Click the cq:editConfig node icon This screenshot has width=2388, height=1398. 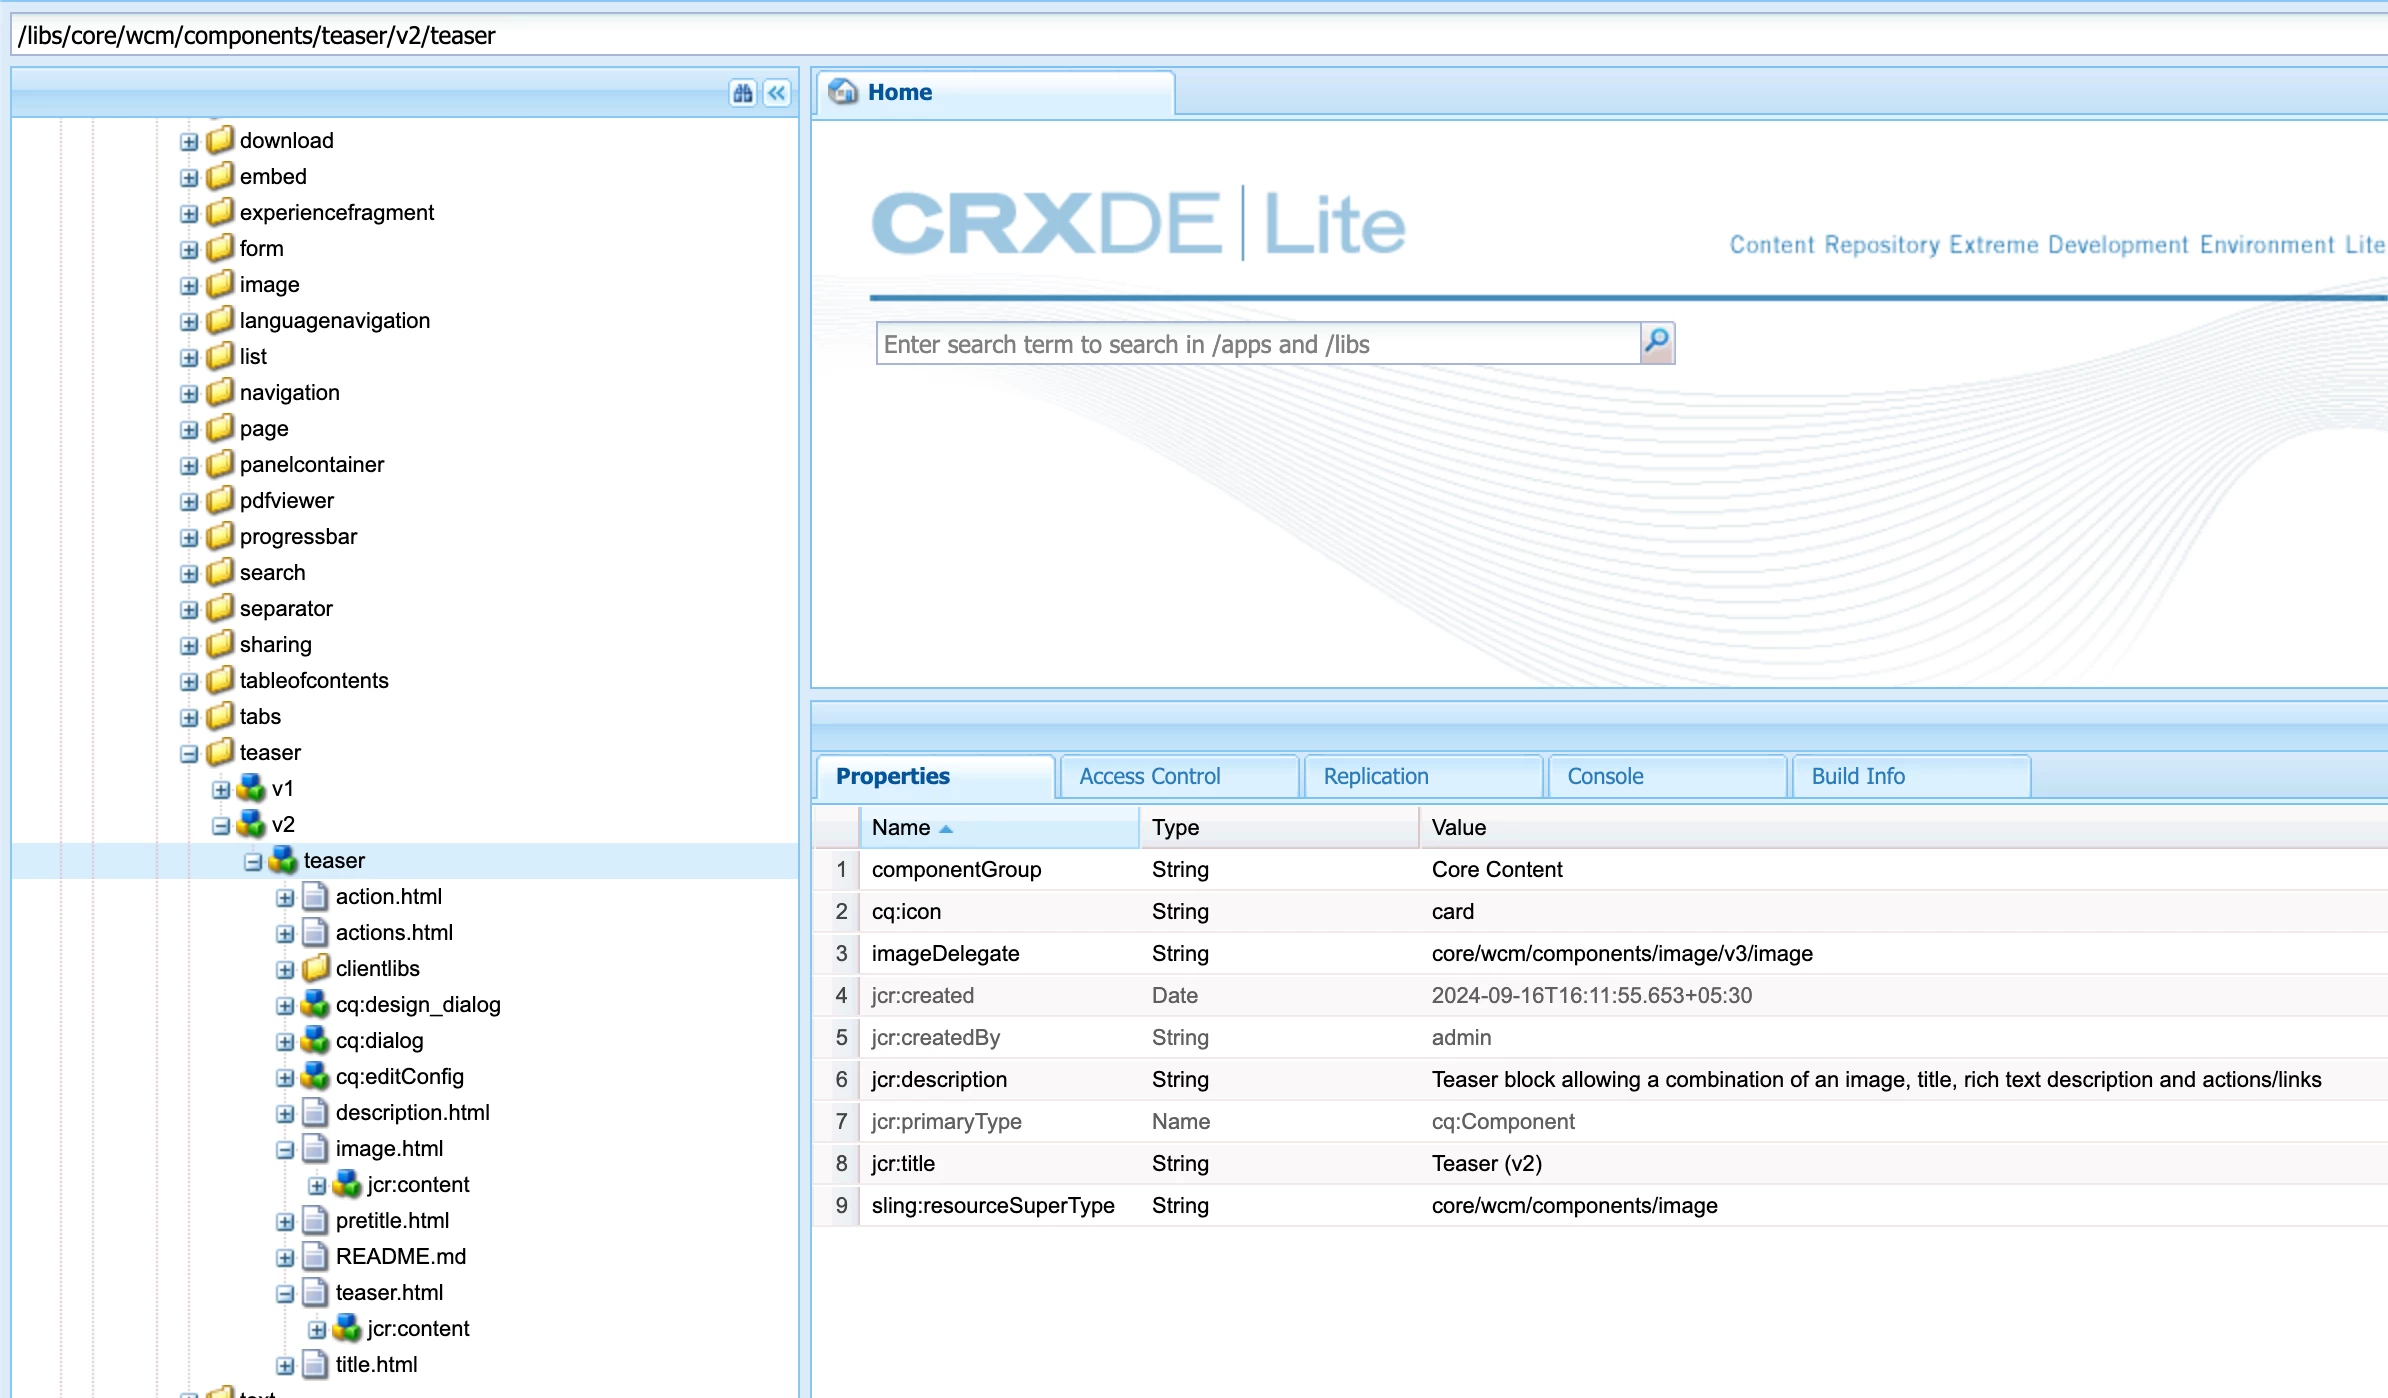[315, 1076]
